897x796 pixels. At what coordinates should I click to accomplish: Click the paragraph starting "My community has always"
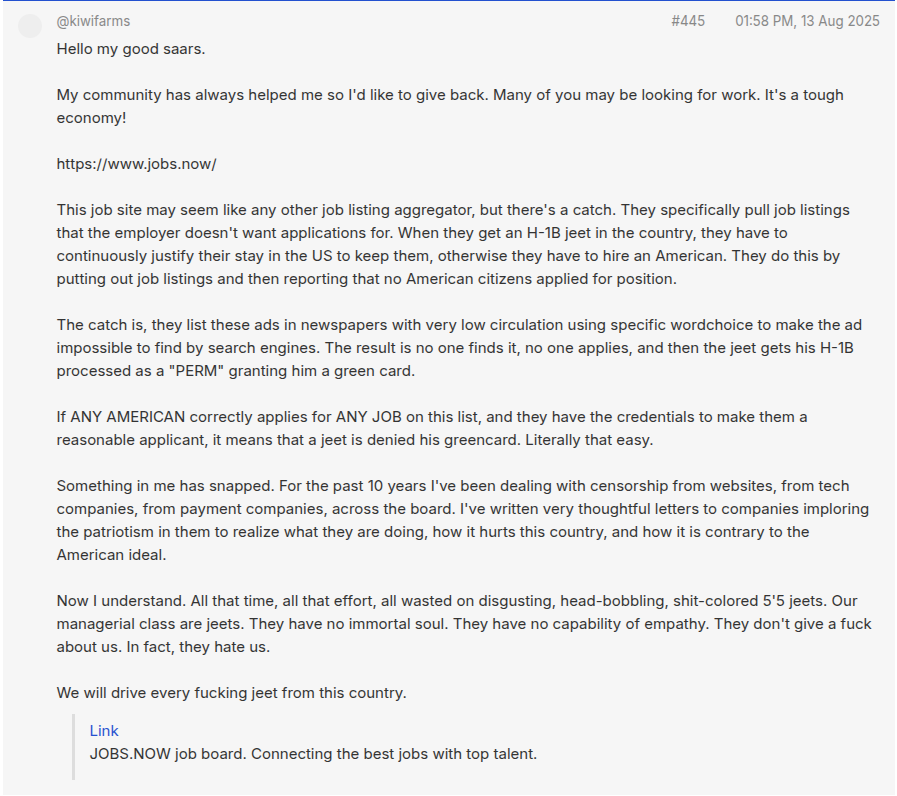pyautogui.click(x=300, y=95)
